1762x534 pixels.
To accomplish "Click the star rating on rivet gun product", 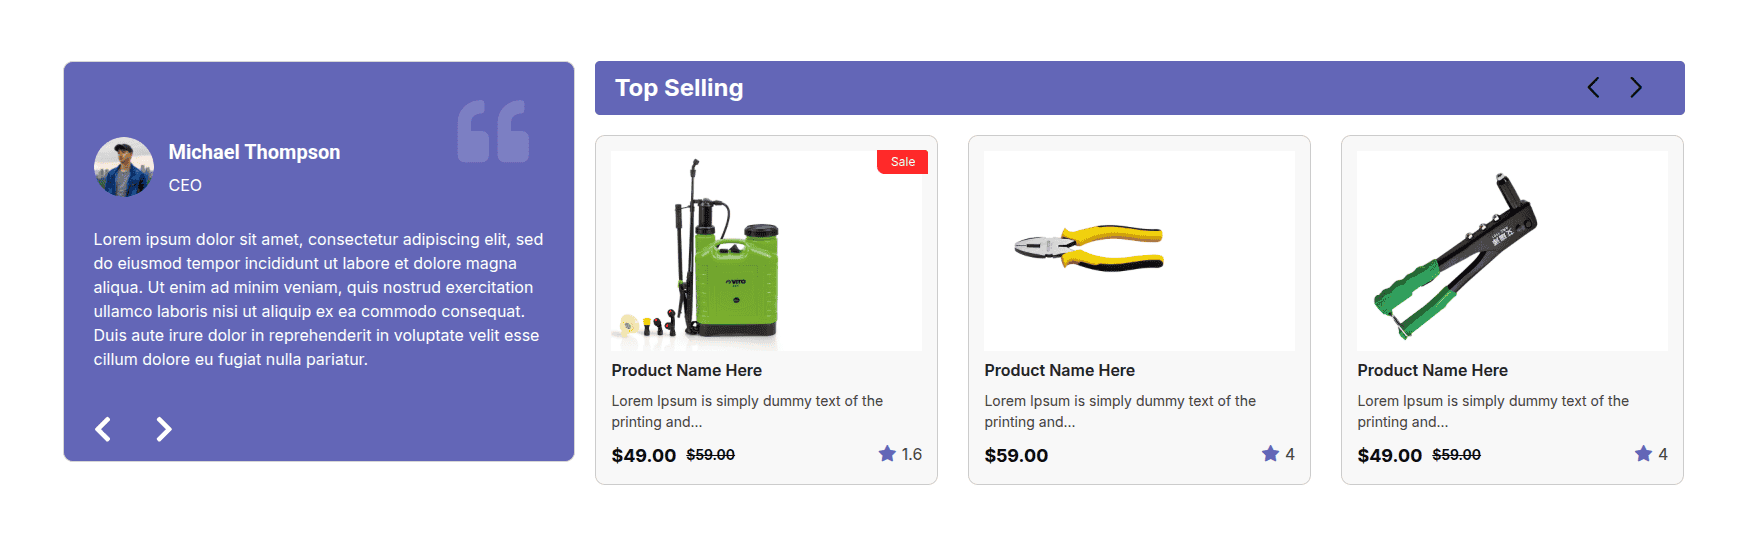I will (x=1643, y=454).
